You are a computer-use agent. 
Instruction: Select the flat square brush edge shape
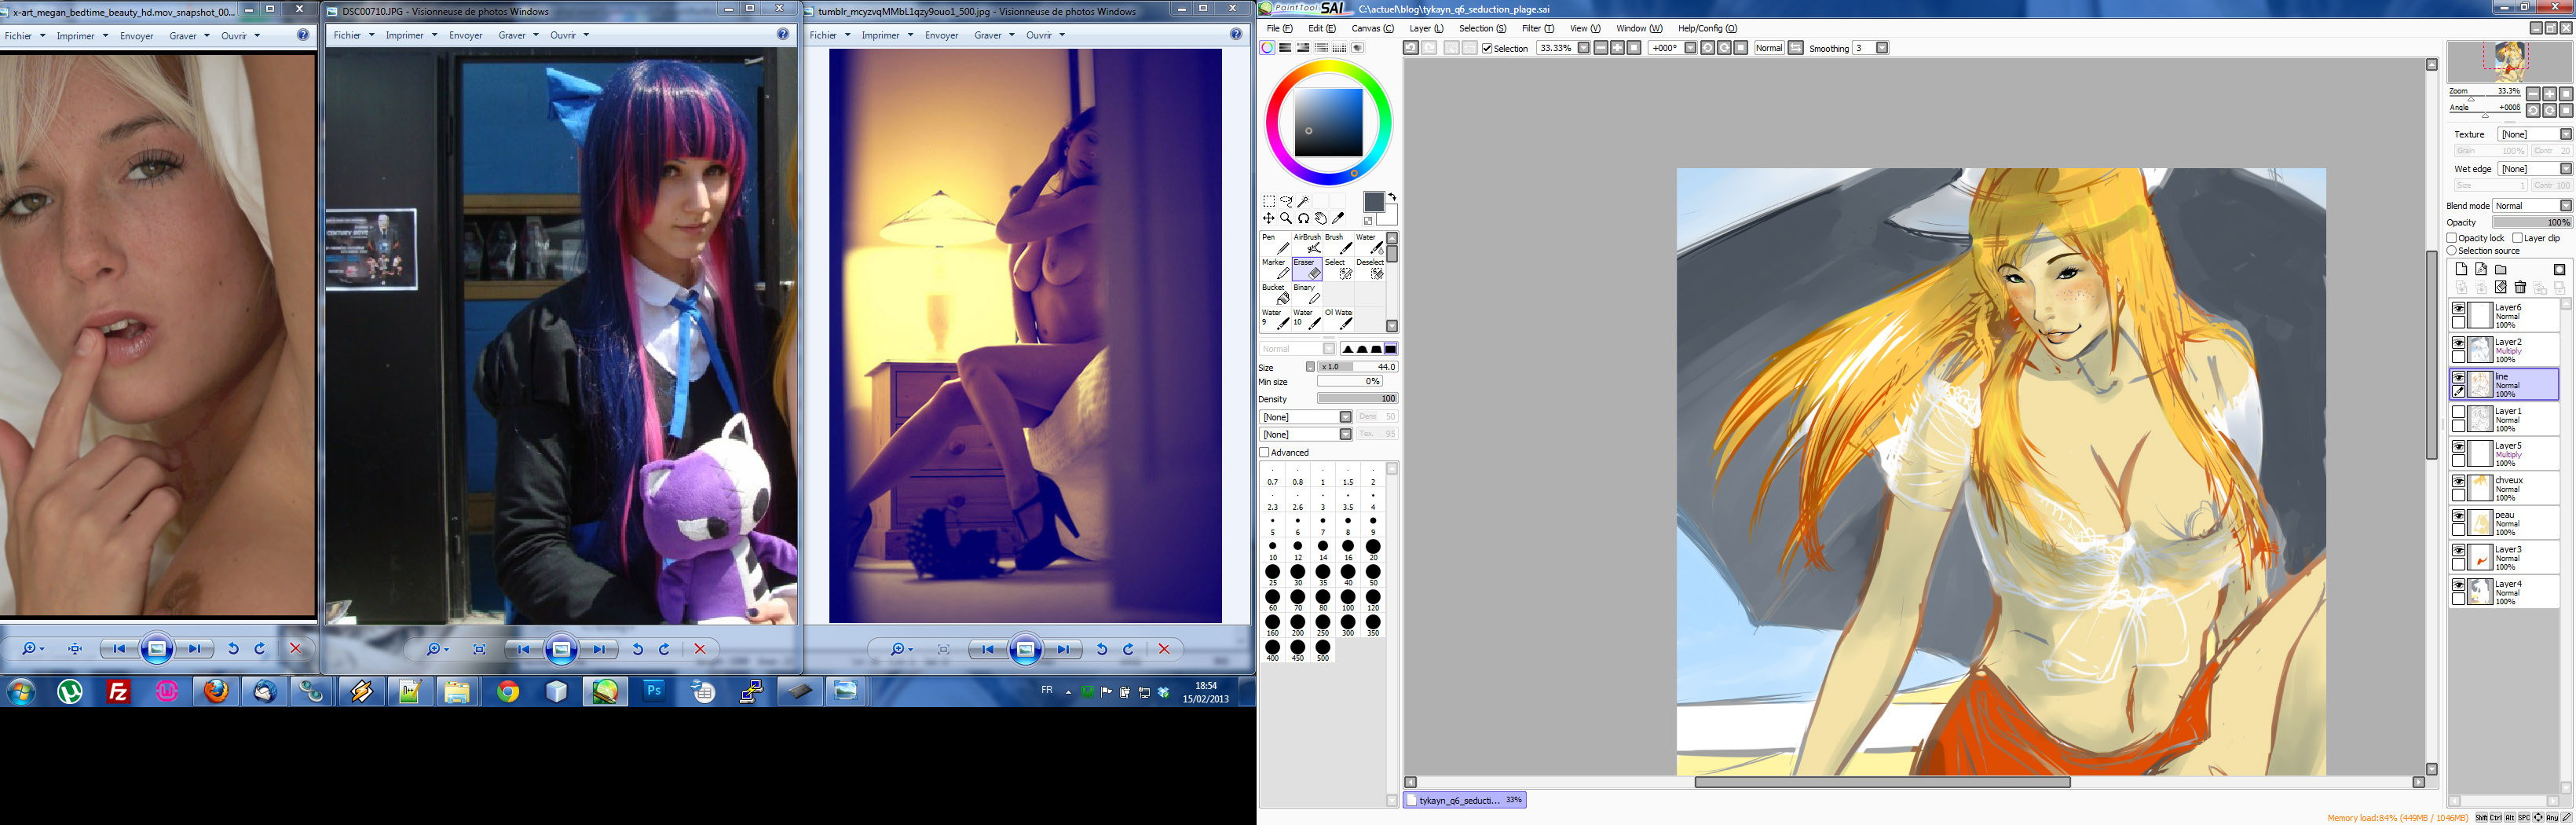click(x=1391, y=348)
